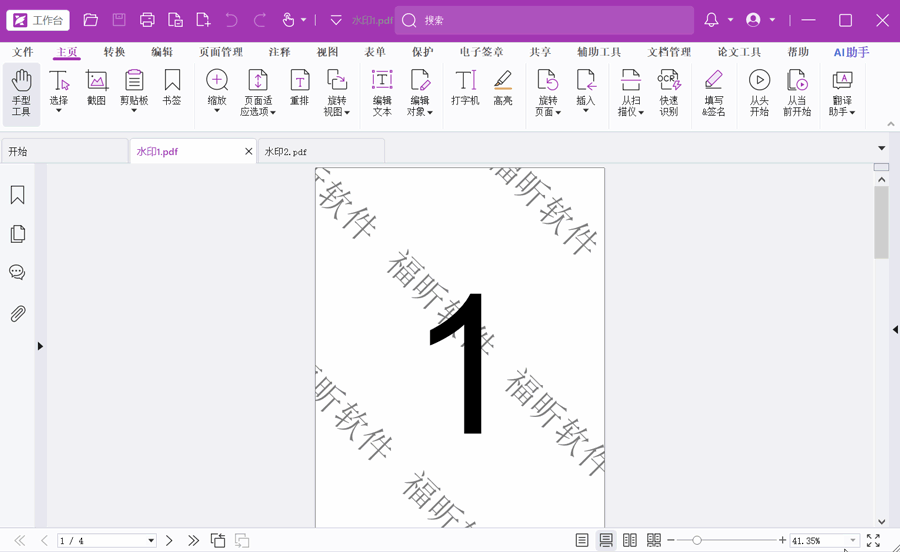Image resolution: width=900 pixels, height=552 pixels.
Task: Activate the 打字机 typewriter tool
Action: [465, 88]
